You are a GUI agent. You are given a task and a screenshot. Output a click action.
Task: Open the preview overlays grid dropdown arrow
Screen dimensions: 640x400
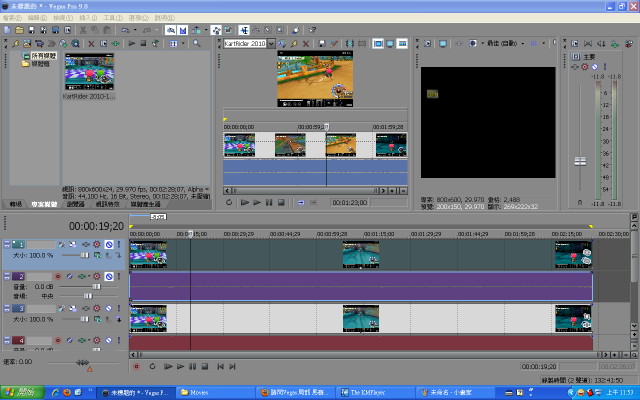[x=543, y=43]
